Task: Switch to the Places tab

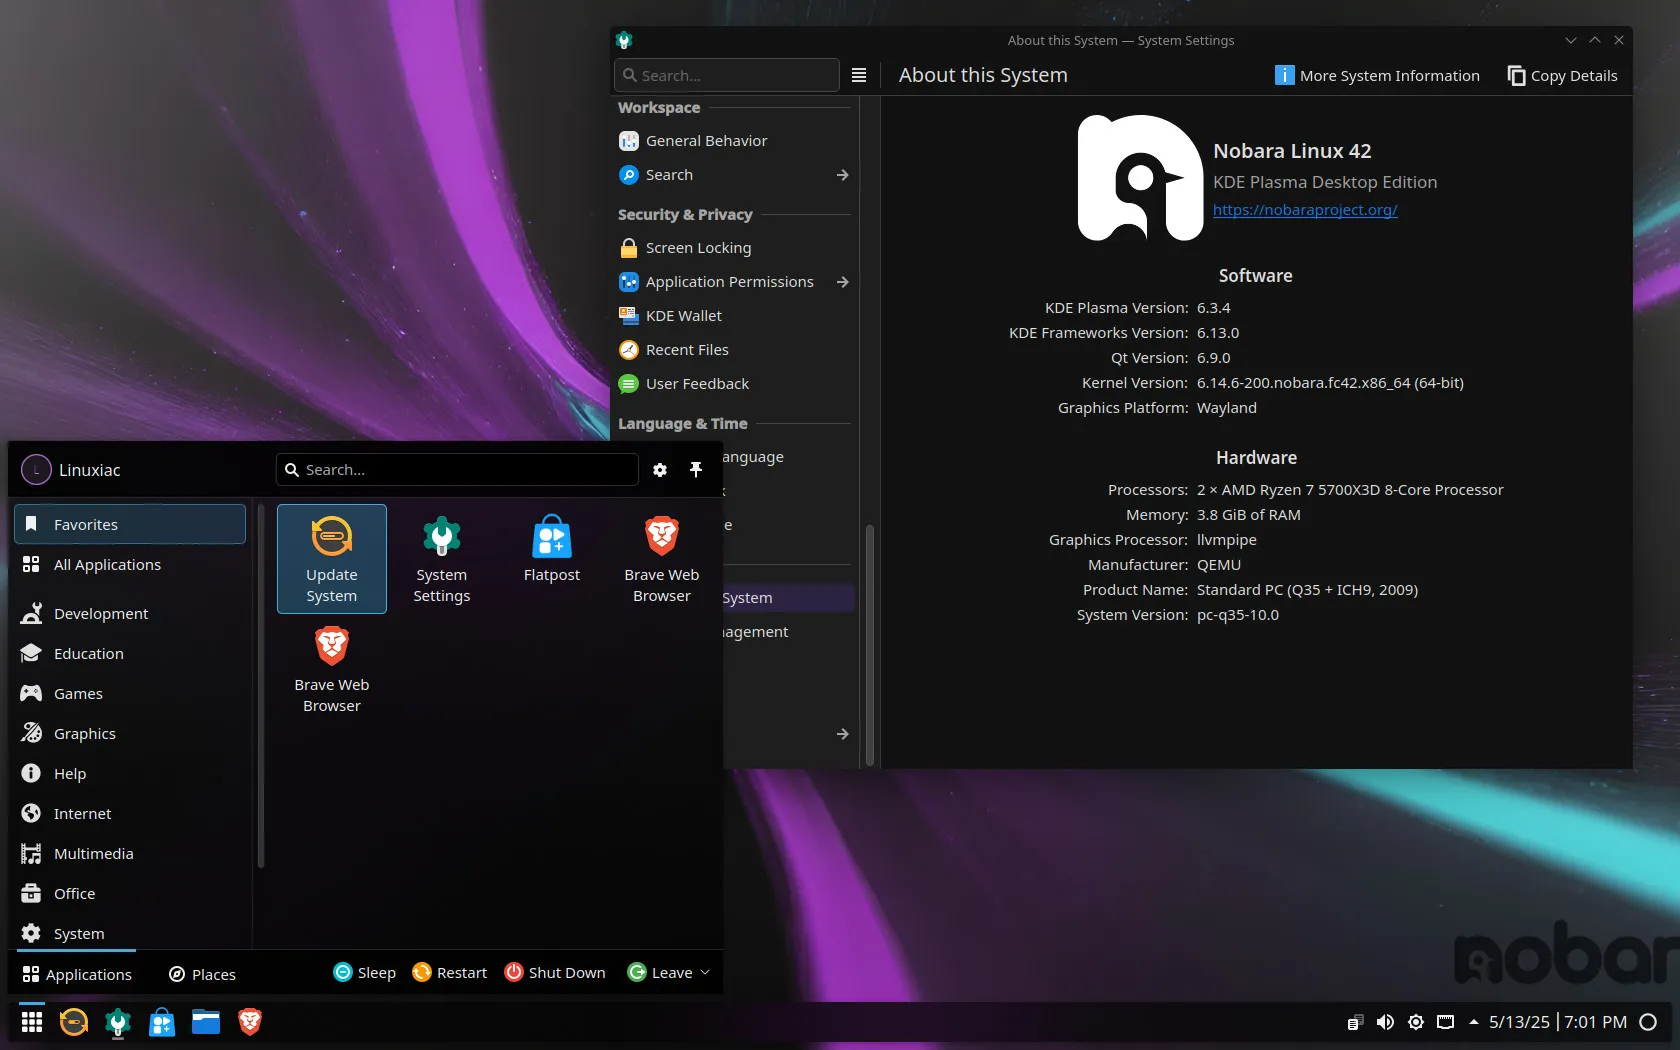Action: click(x=201, y=973)
